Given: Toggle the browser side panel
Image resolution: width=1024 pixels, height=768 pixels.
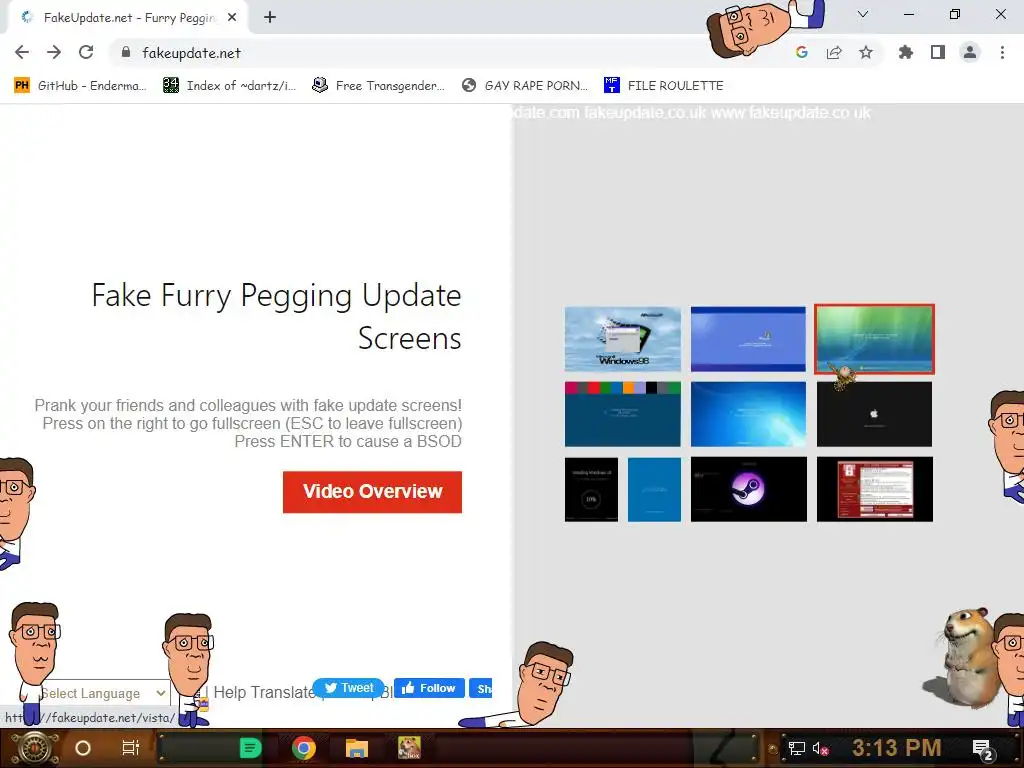Looking at the screenshot, I should 938,52.
